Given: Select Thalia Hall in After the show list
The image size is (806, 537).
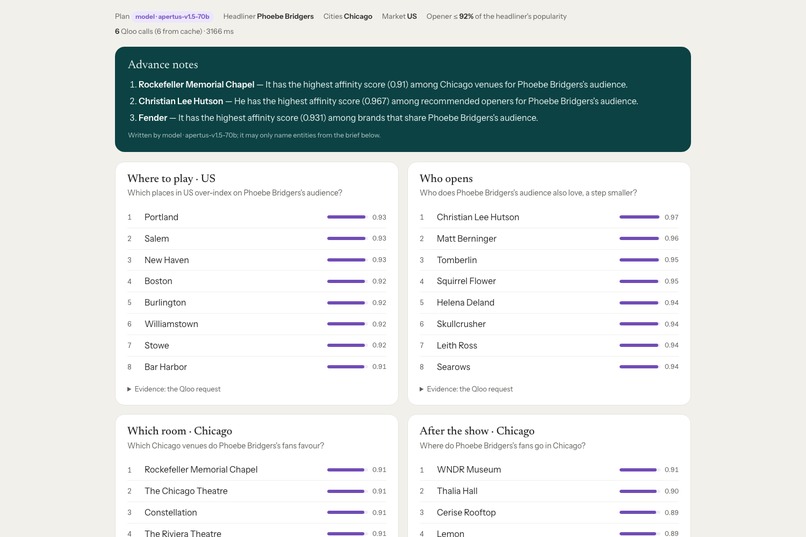Looking at the screenshot, I should [549, 491].
